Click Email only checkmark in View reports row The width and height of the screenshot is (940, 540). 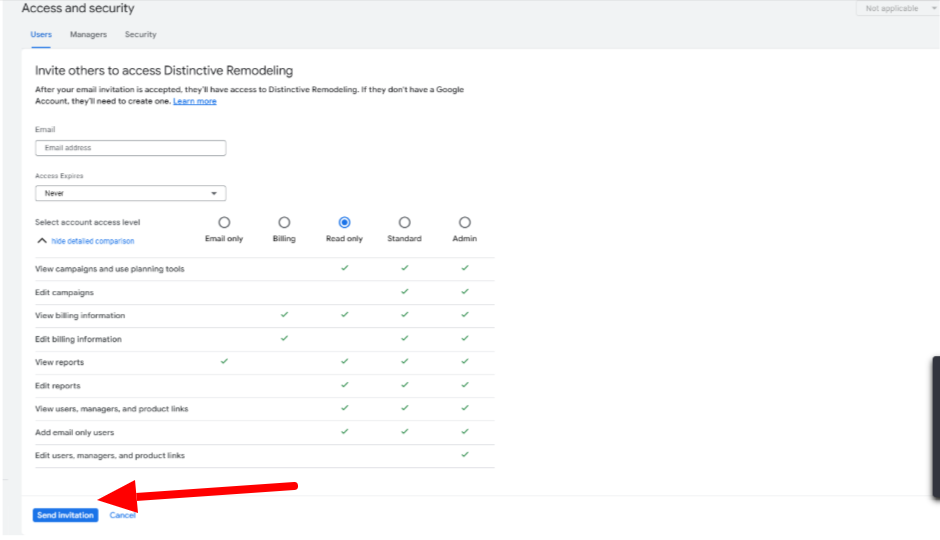pos(224,361)
